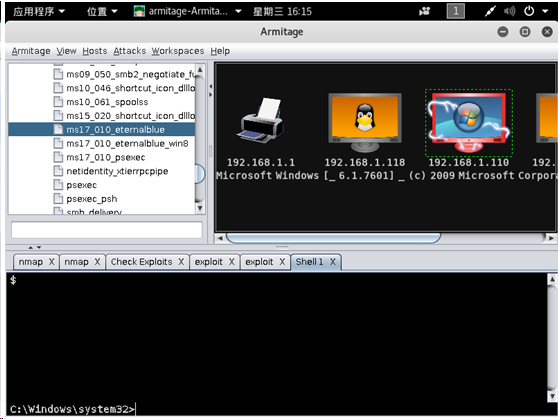
Task: Maximize the Armitage window
Action: 525,32
